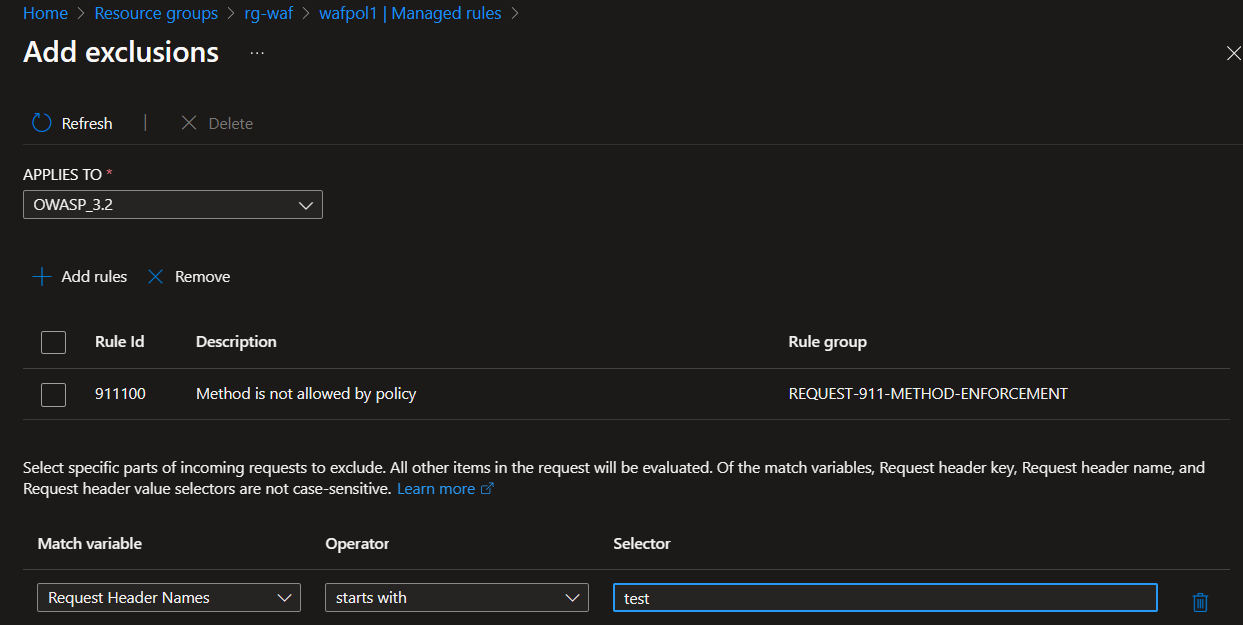Open wafpol1 | Managed rules breadcrumb

click(410, 13)
